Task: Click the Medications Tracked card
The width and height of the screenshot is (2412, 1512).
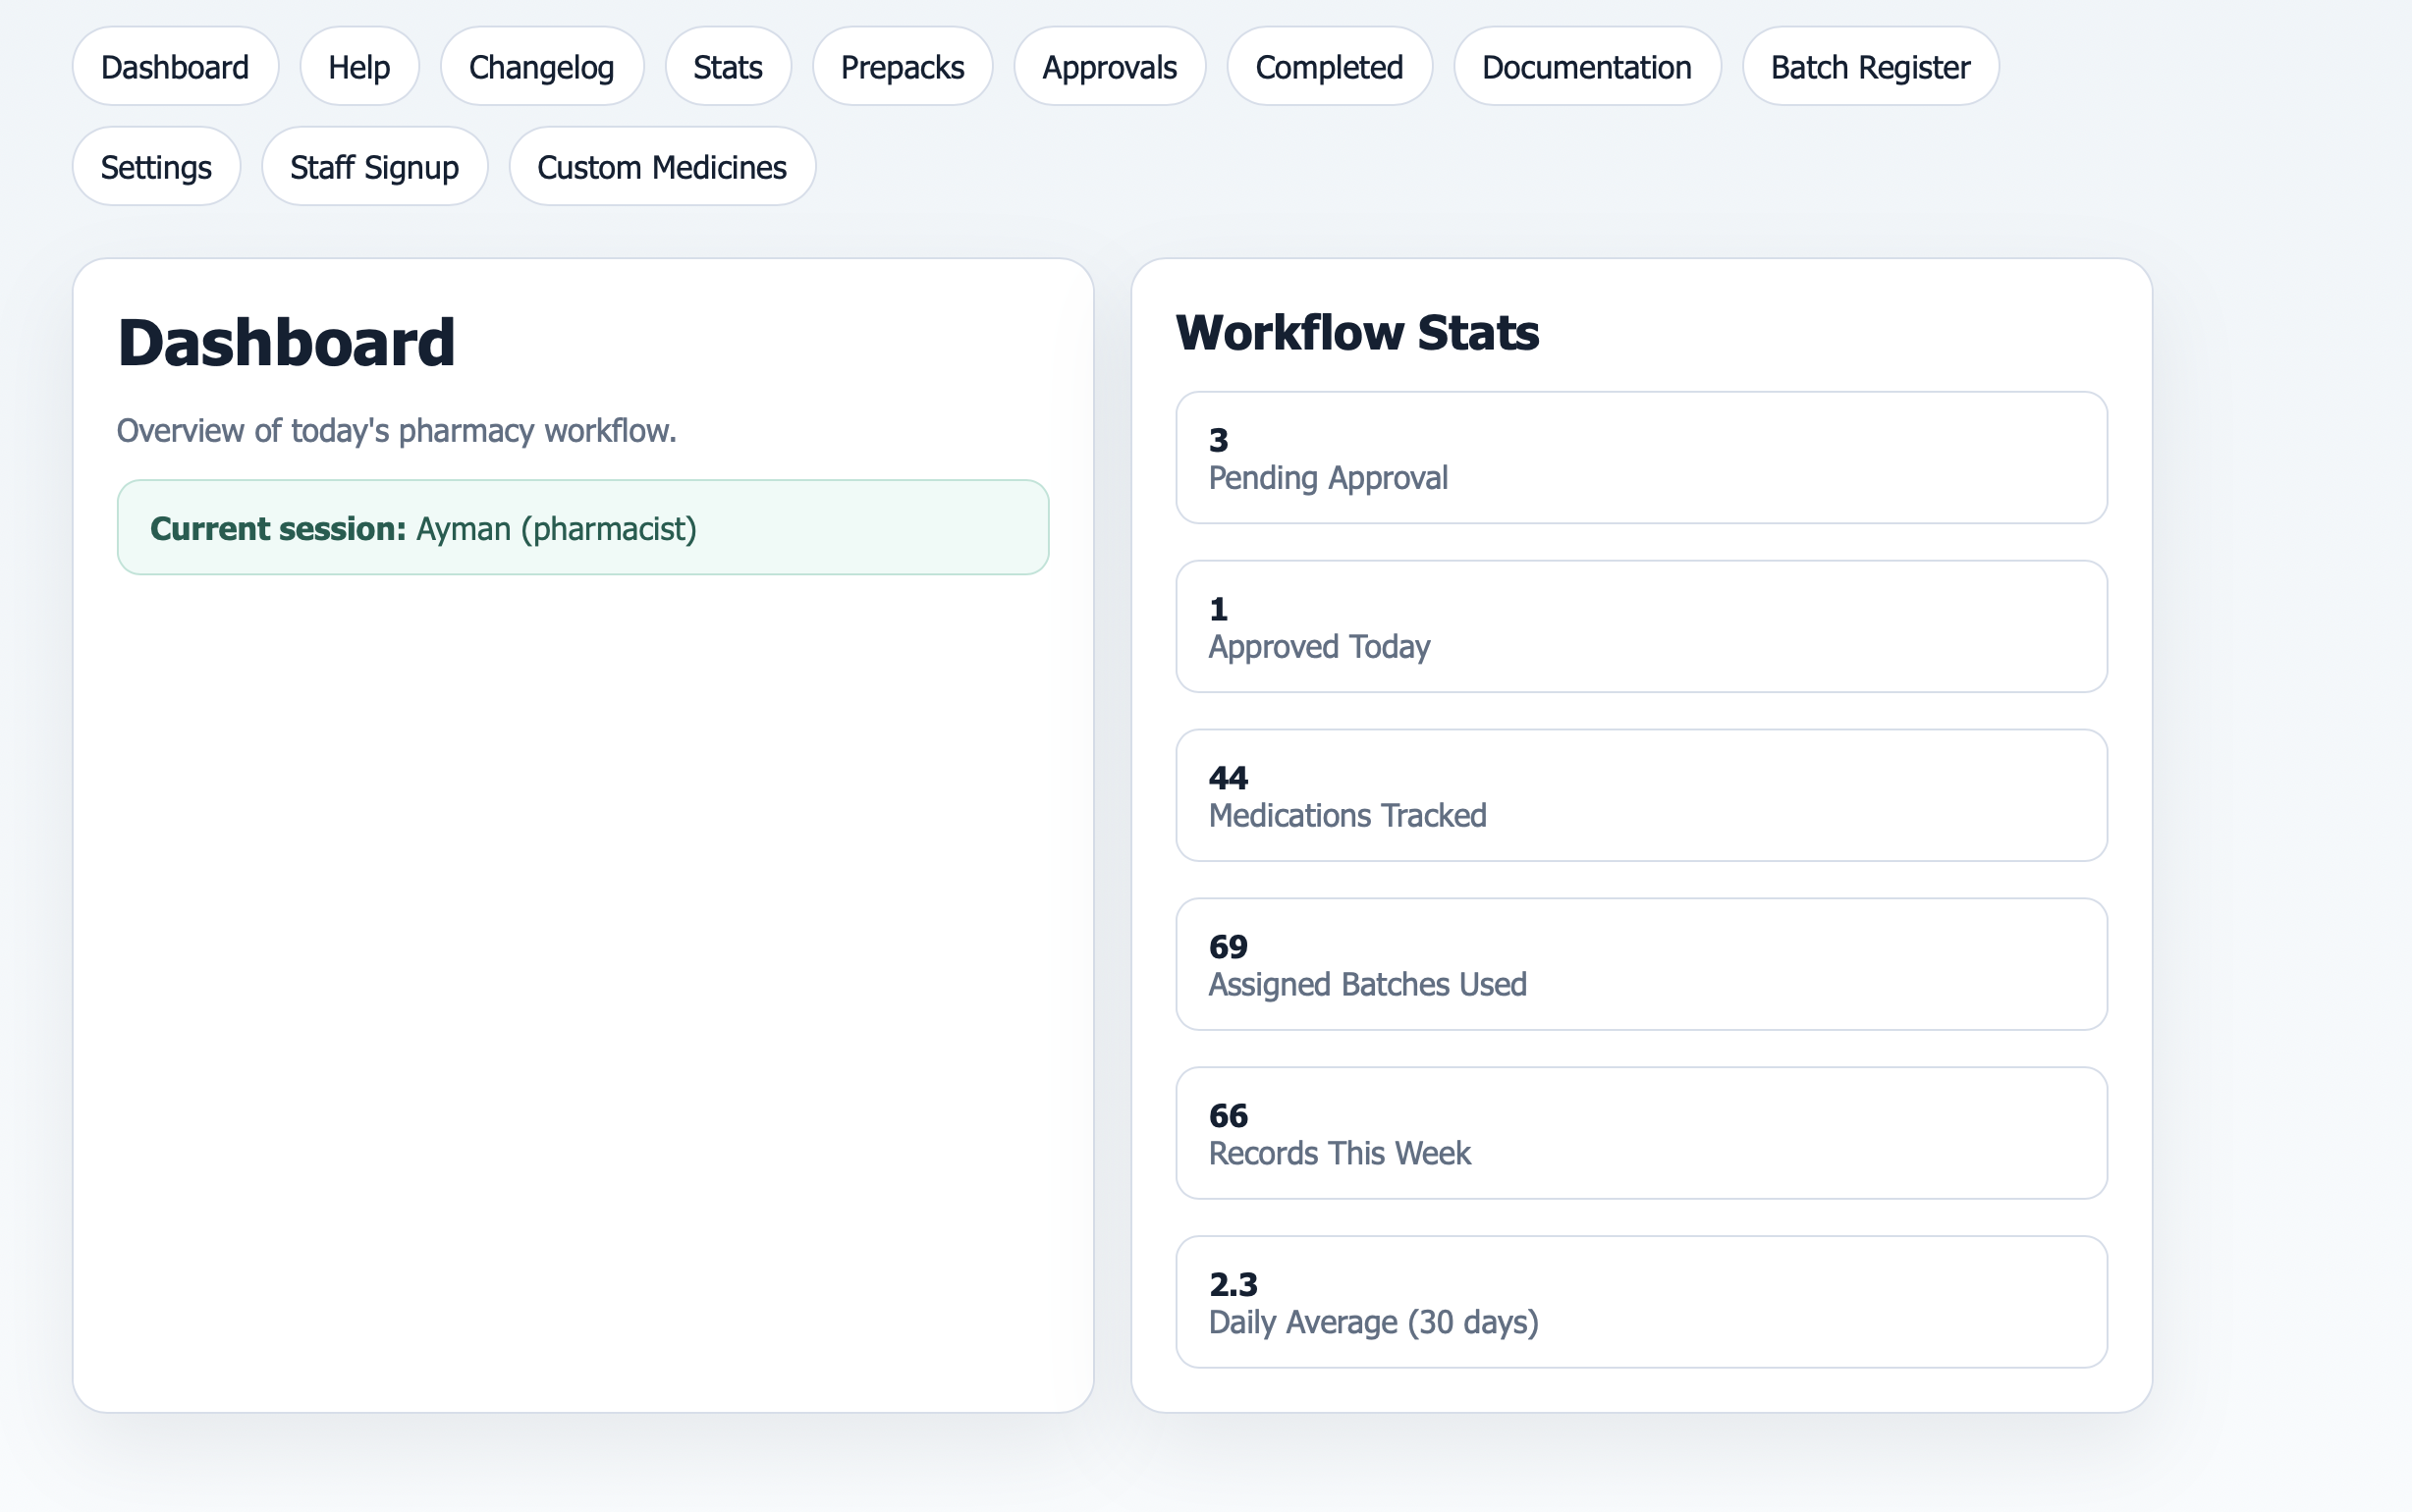Action: [1641, 796]
